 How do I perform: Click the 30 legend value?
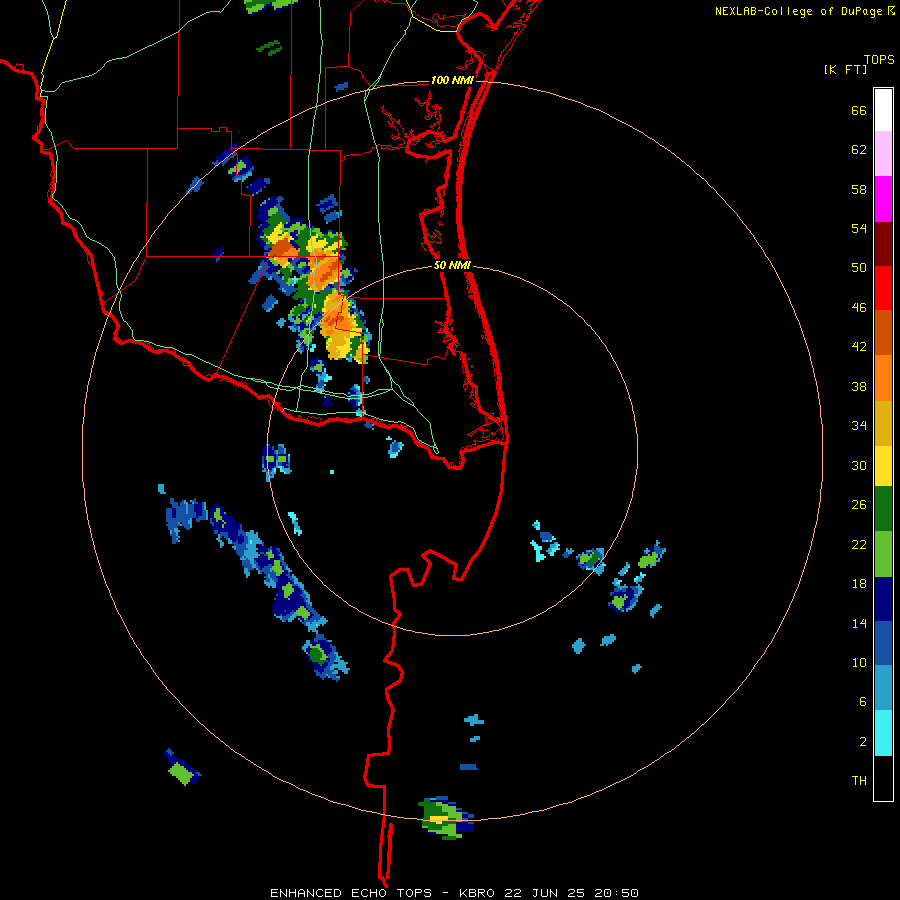[x=859, y=465]
